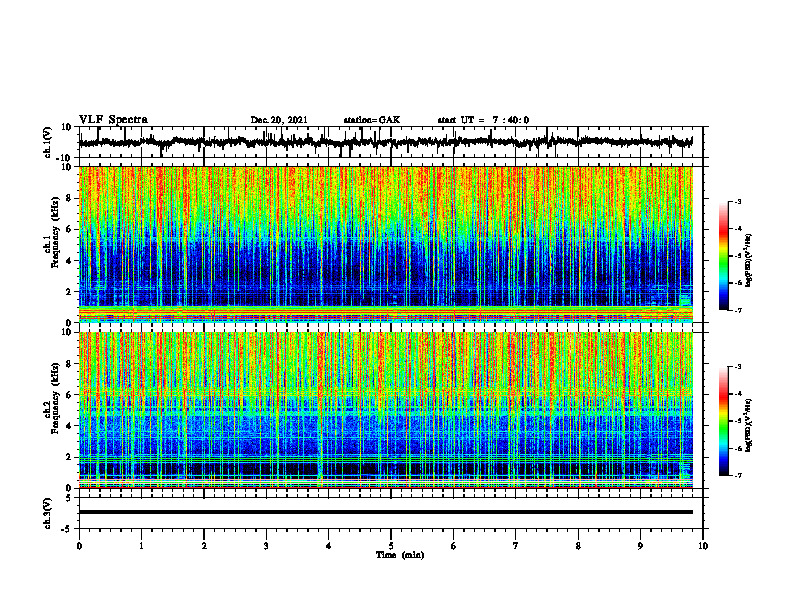The image size is (792, 612).
Task: Click time axis tick label "1"
Action: 141,546
